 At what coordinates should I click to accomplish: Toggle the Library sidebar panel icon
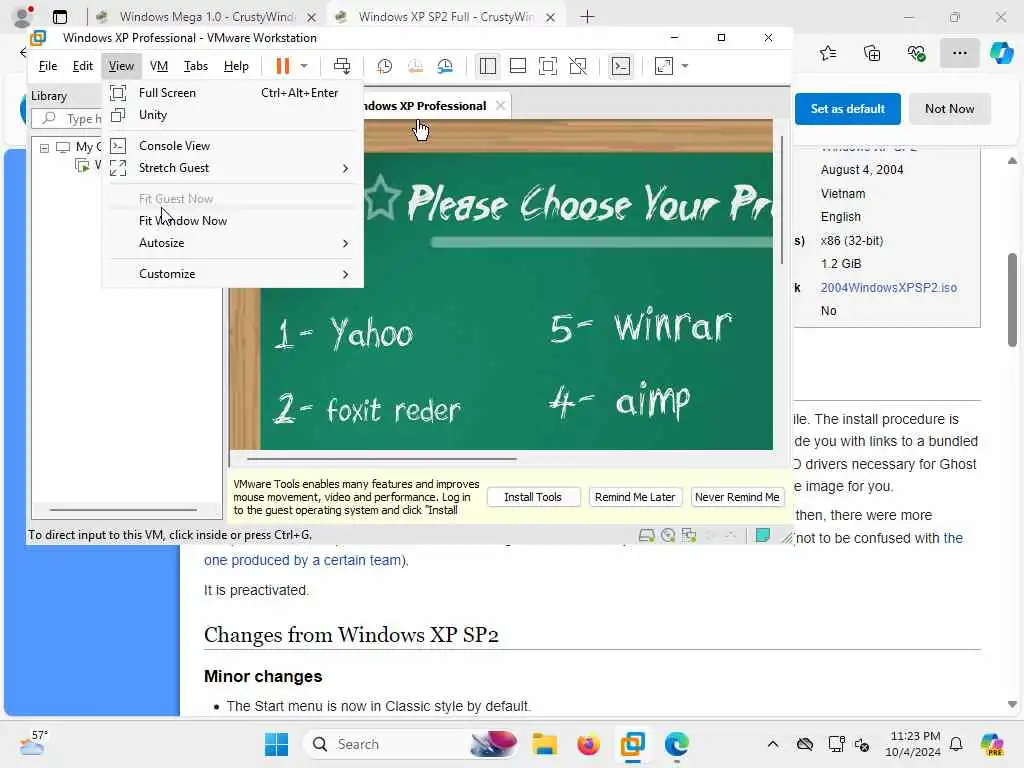pyautogui.click(x=488, y=66)
